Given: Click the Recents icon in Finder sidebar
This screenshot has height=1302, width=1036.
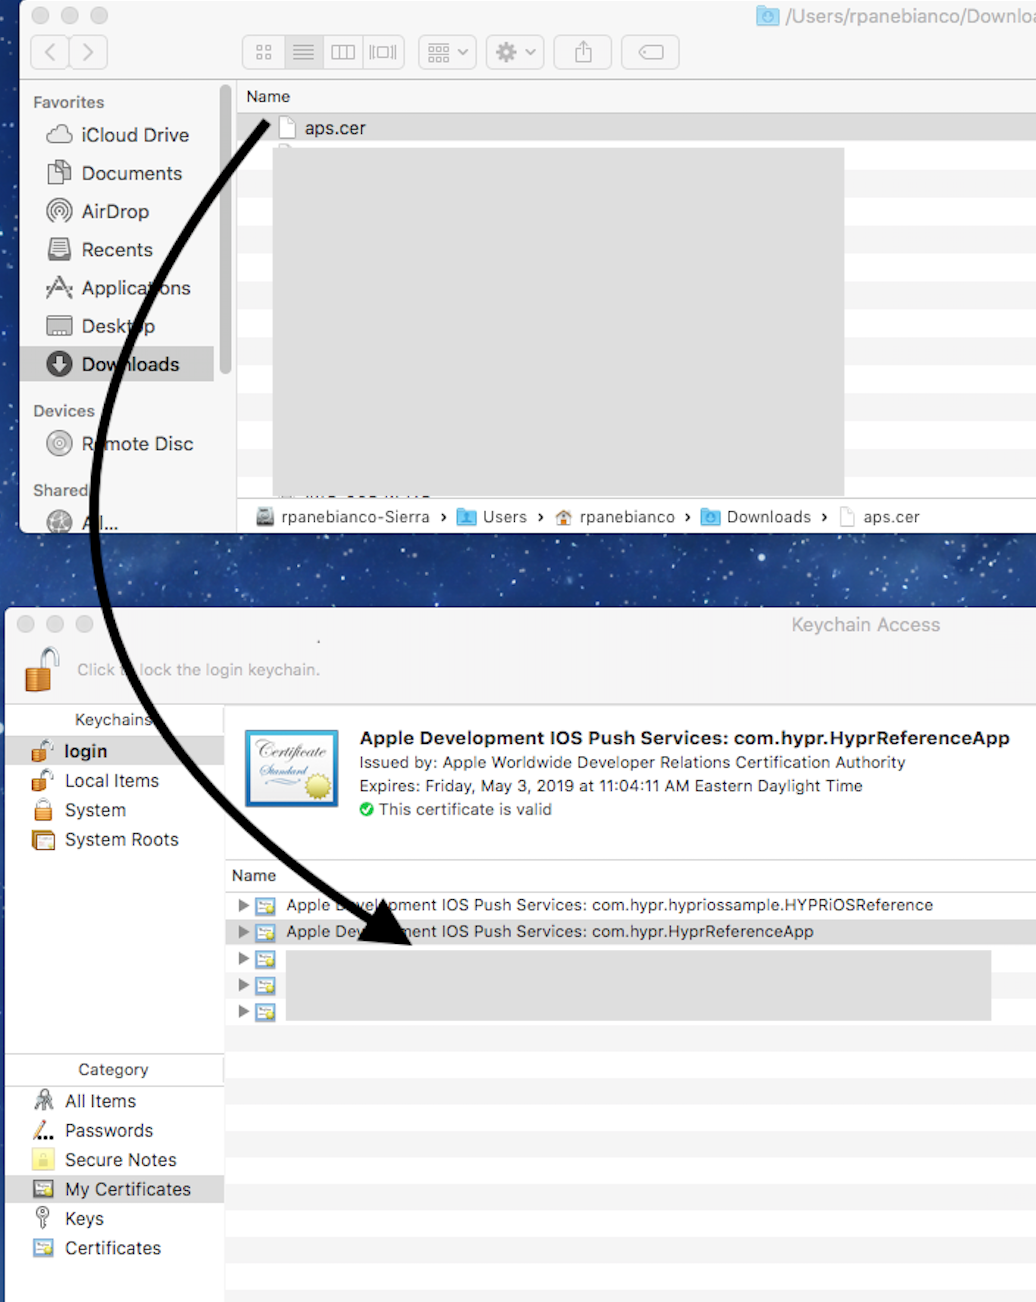Looking at the screenshot, I should tap(60, 249).
